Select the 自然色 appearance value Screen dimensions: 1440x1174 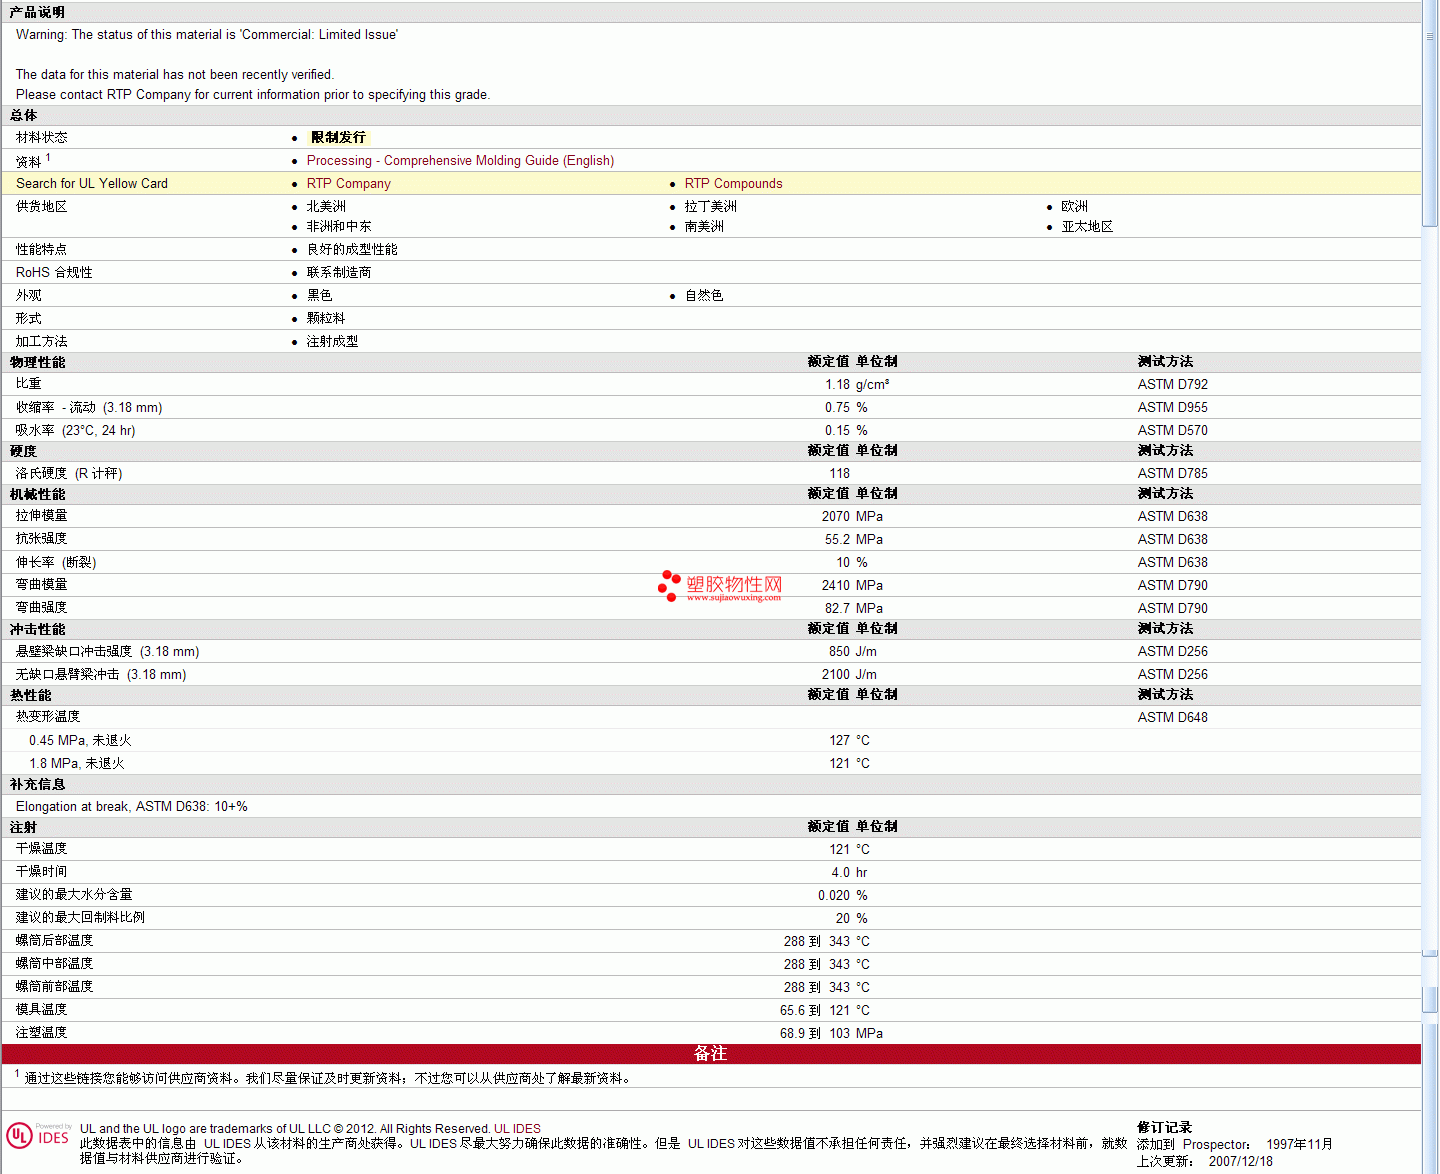click(704, 296)
